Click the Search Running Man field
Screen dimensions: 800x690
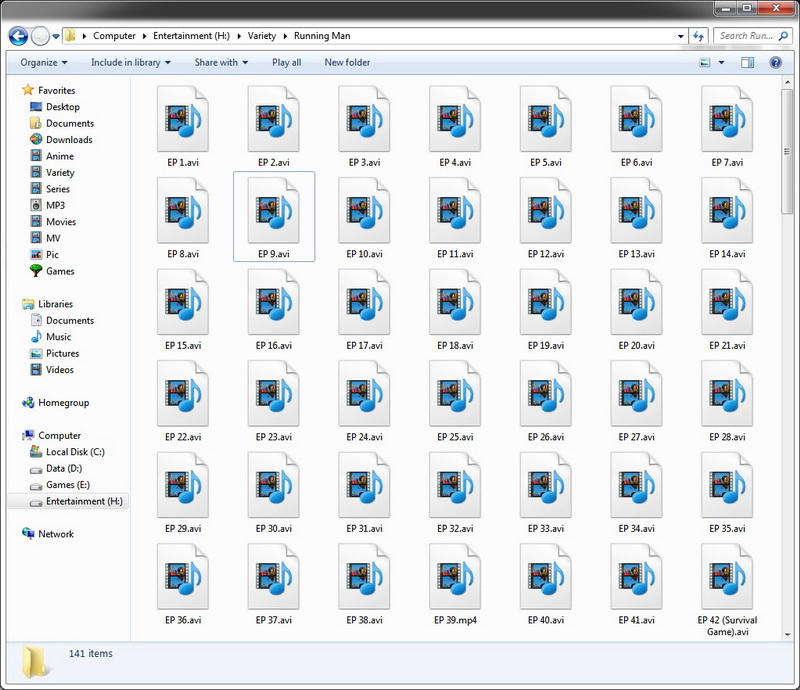click(x=752, y=36)
